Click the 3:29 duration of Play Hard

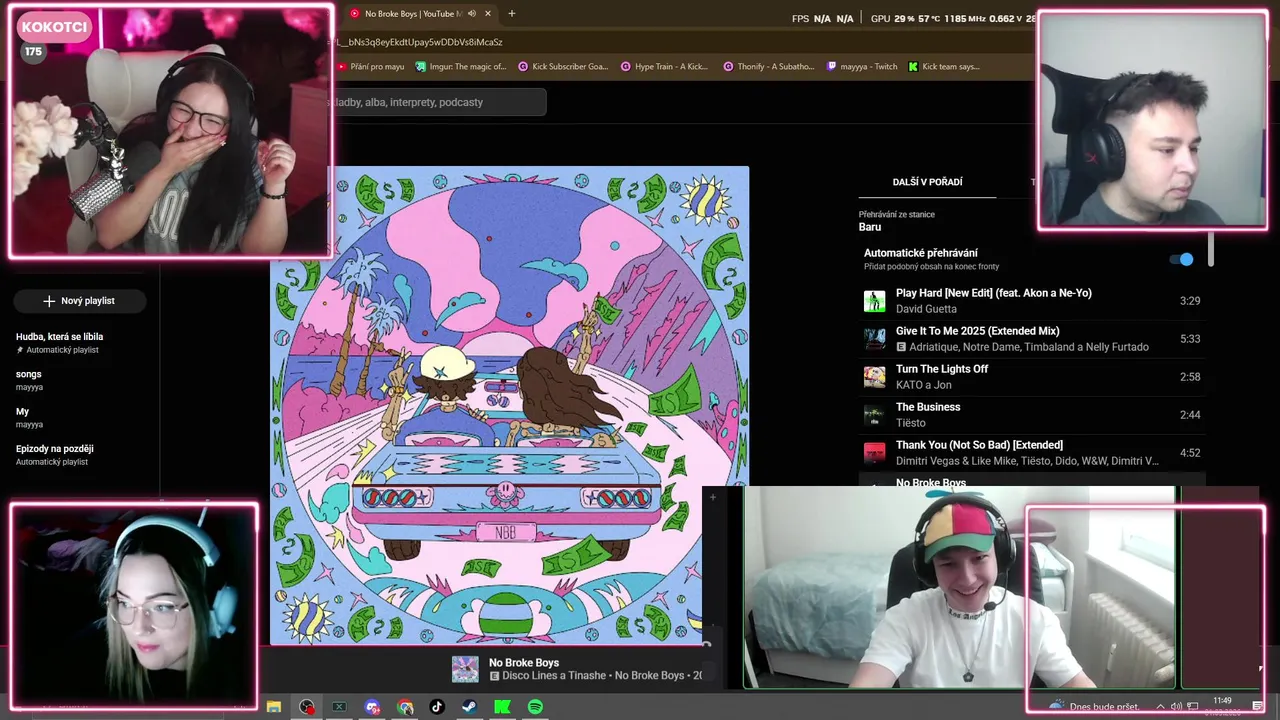click(x=1189, y=301)
